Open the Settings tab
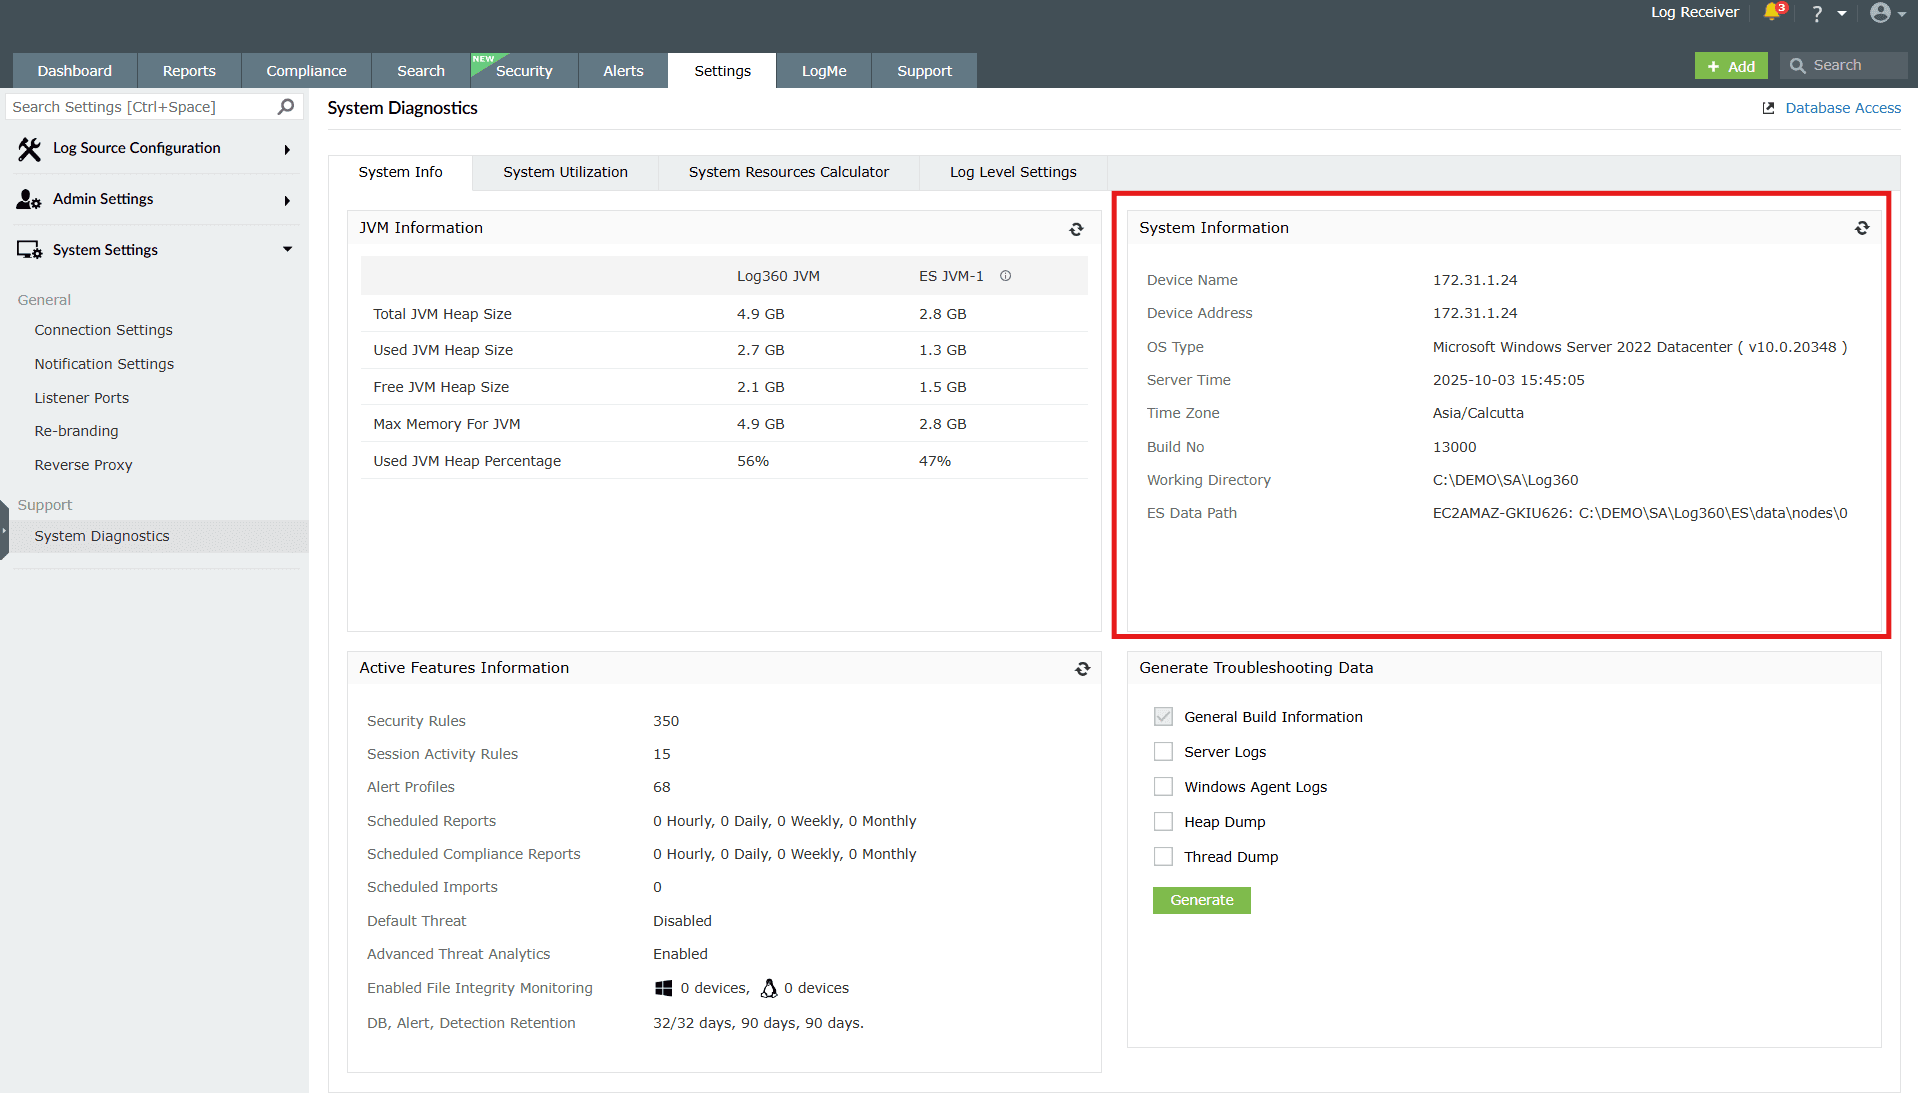The height and width of the screenshot is (1093, 1918). (x=722, y=71)
